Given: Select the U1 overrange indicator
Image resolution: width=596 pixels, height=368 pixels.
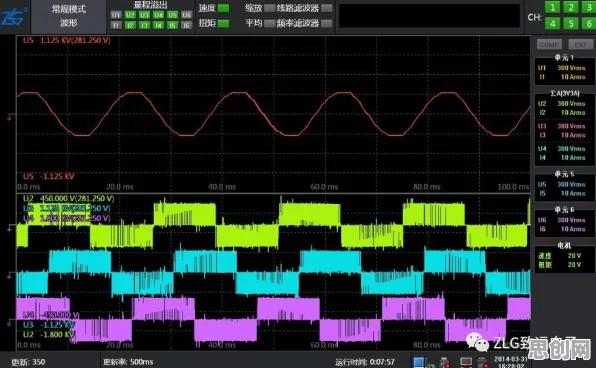Looking at the screenshot, I should 116,15.
